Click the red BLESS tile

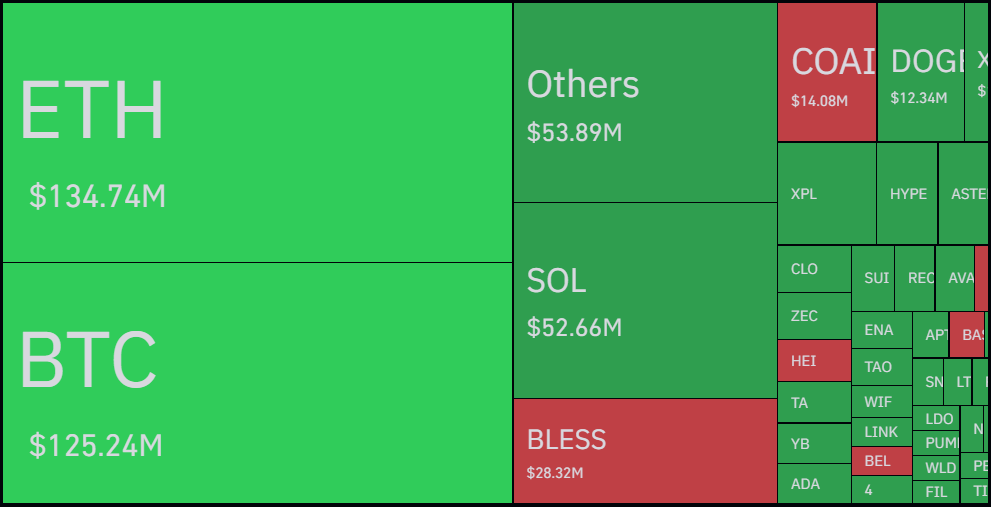click(645, 450)
